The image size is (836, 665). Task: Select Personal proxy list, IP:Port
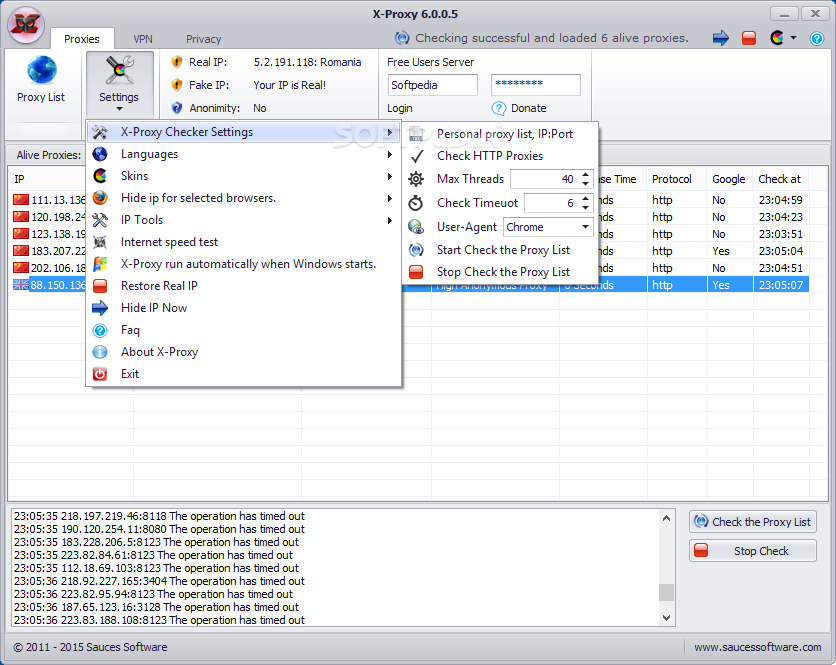pyautogui.click(x=504, y=134)
